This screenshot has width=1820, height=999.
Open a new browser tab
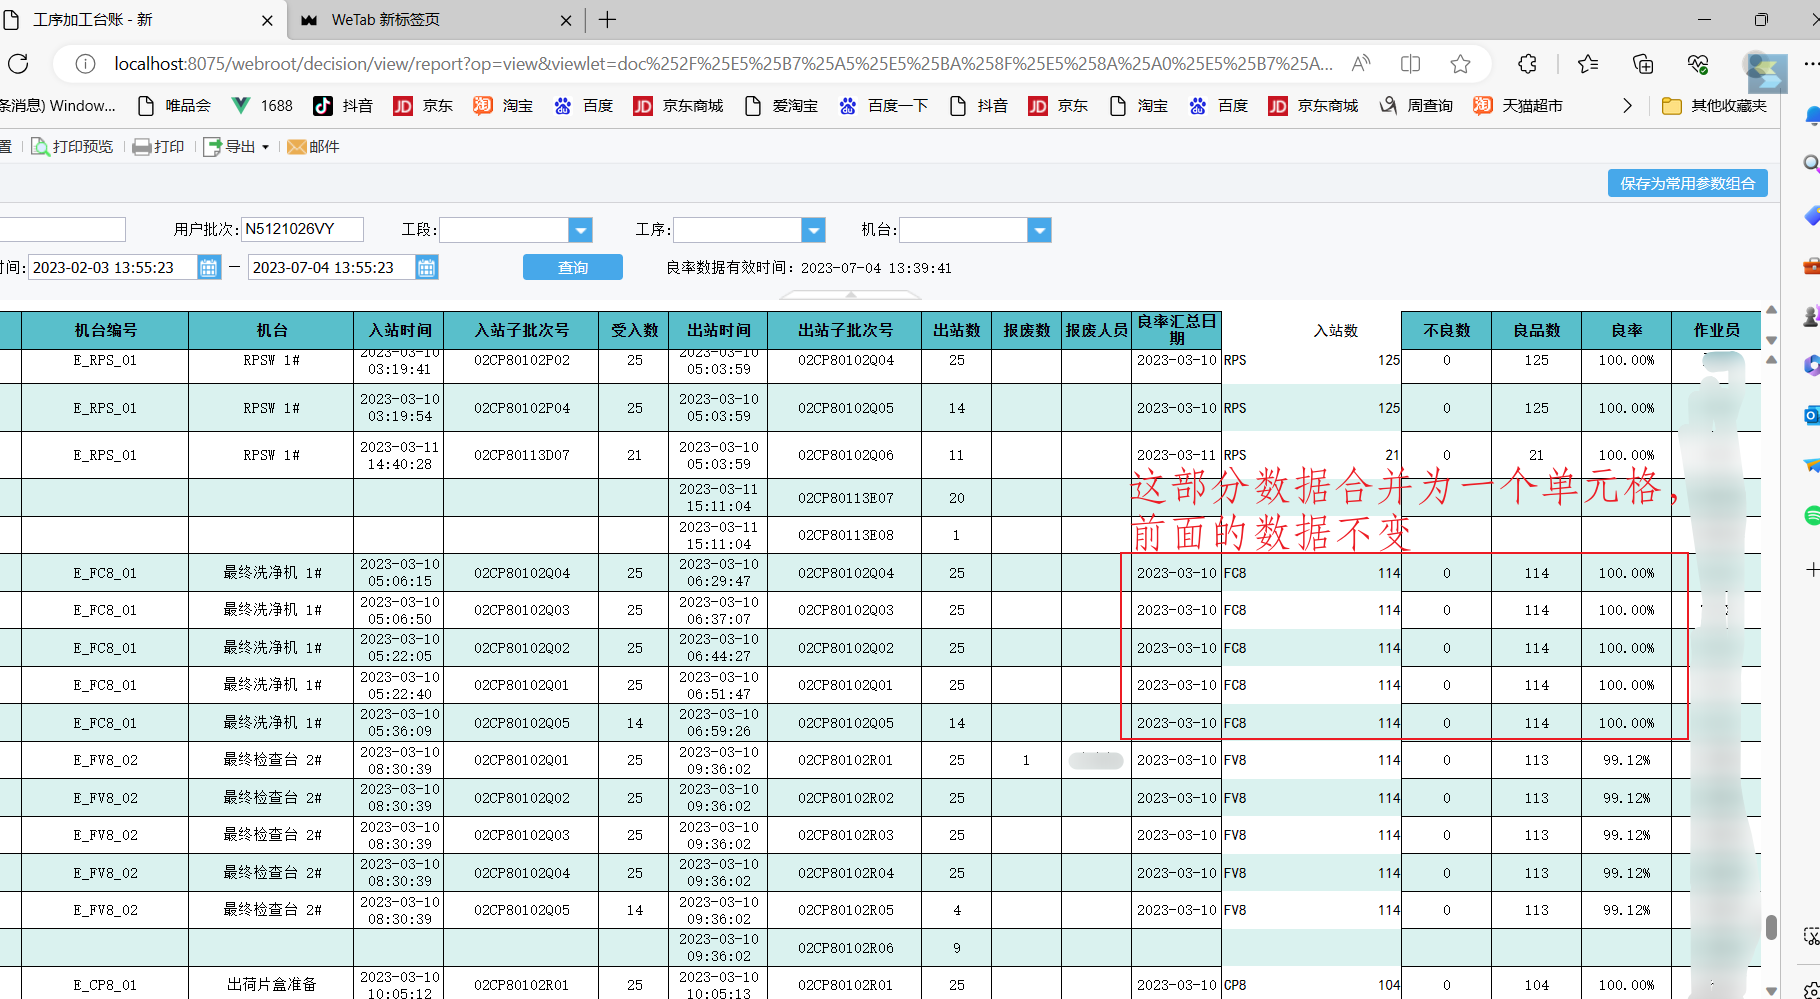pyautogui.click(x=607, y=20)
